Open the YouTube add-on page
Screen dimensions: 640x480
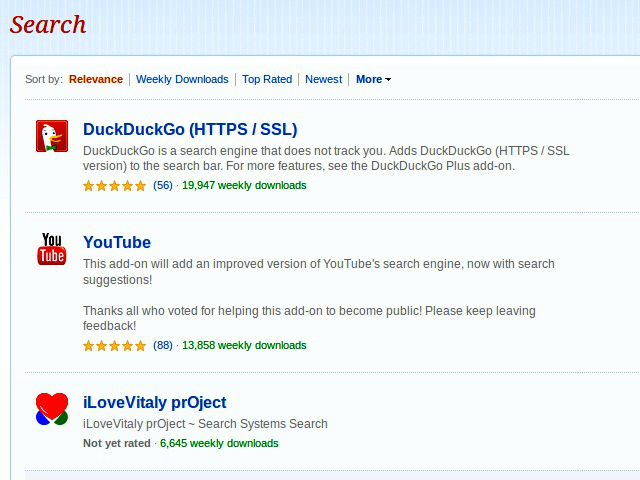click(117, 242)
